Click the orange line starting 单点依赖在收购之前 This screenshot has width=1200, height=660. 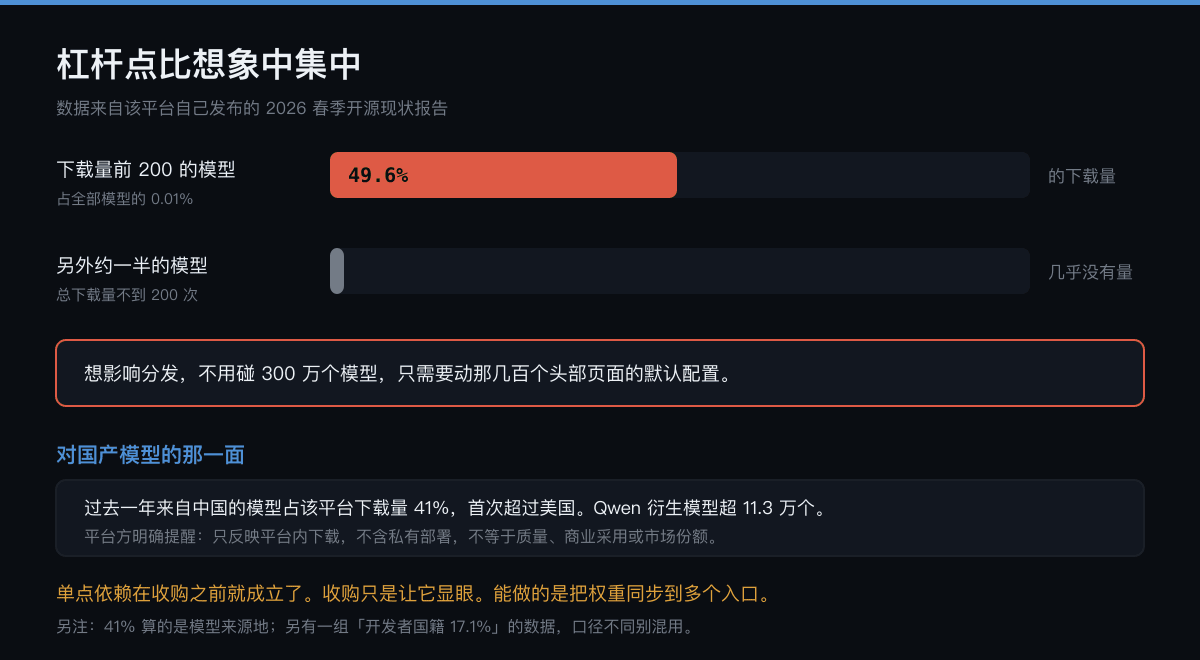pos(414,594)
